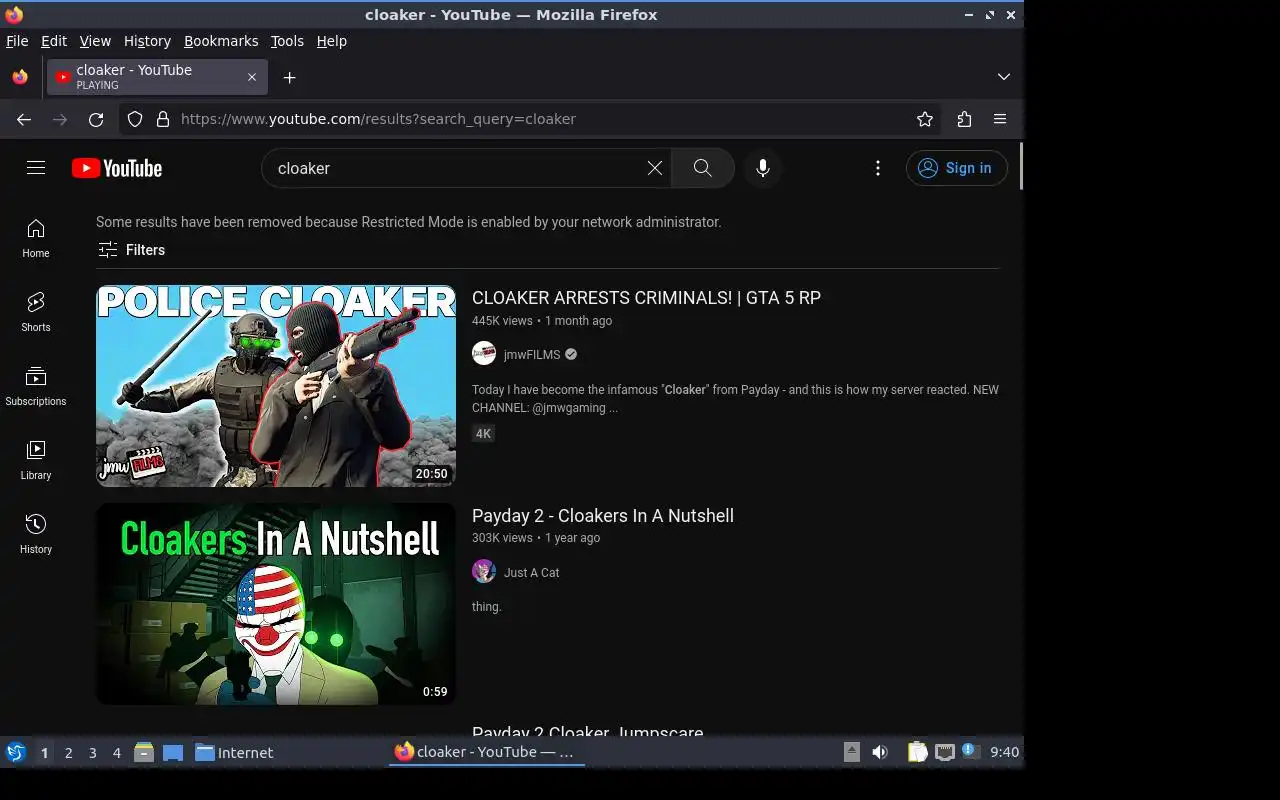Open the Bookmarks menu
Screen dimensions: 1280x800
(x=221, y=41)
